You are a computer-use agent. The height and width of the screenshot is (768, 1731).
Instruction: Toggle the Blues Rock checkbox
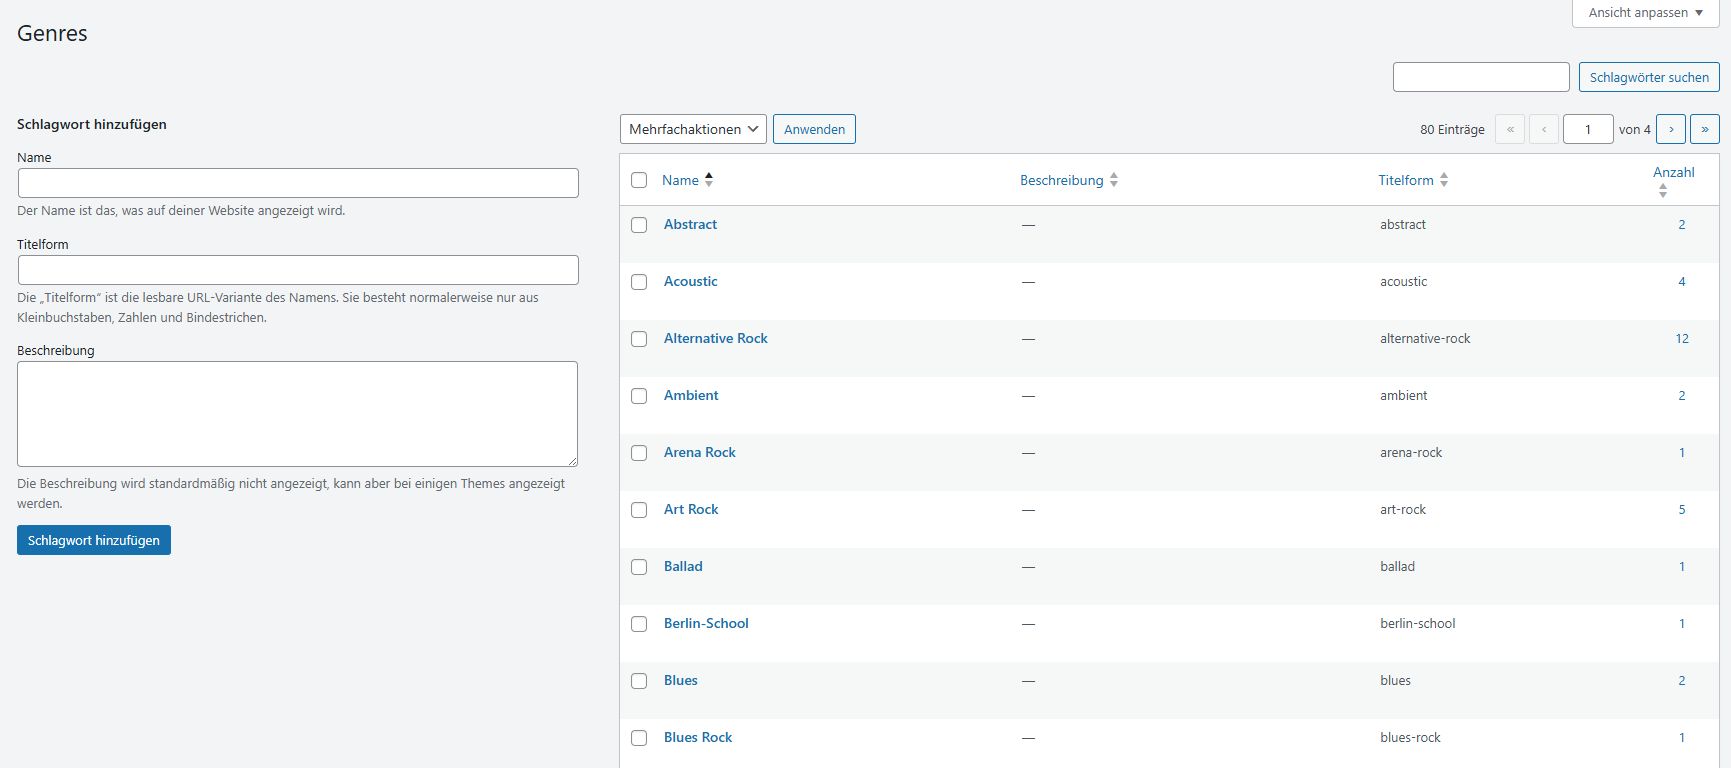click(639, 738)
